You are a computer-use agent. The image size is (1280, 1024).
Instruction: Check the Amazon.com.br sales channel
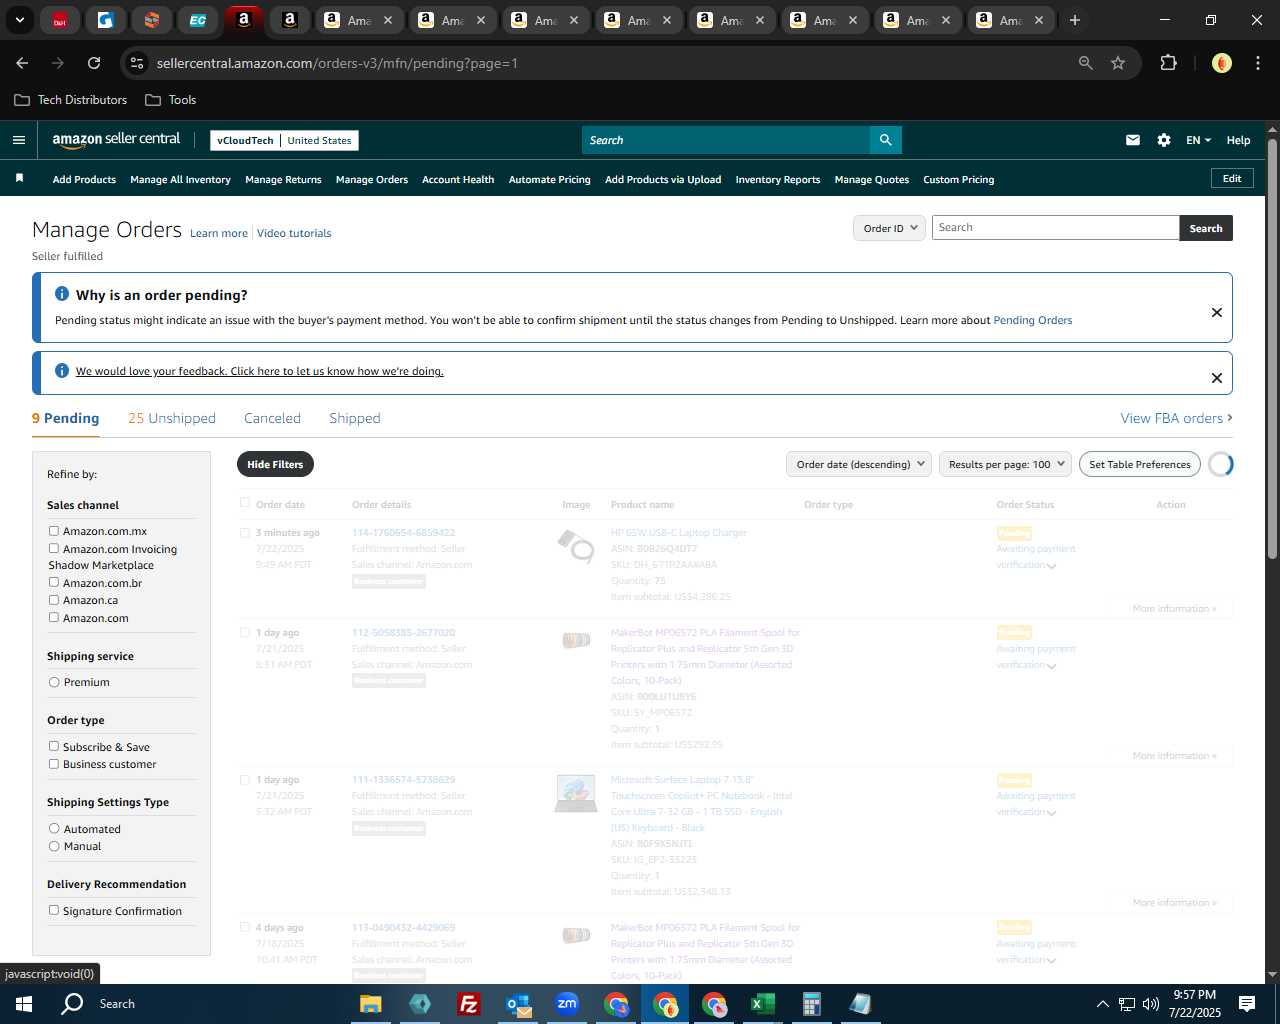pos(54,582)
